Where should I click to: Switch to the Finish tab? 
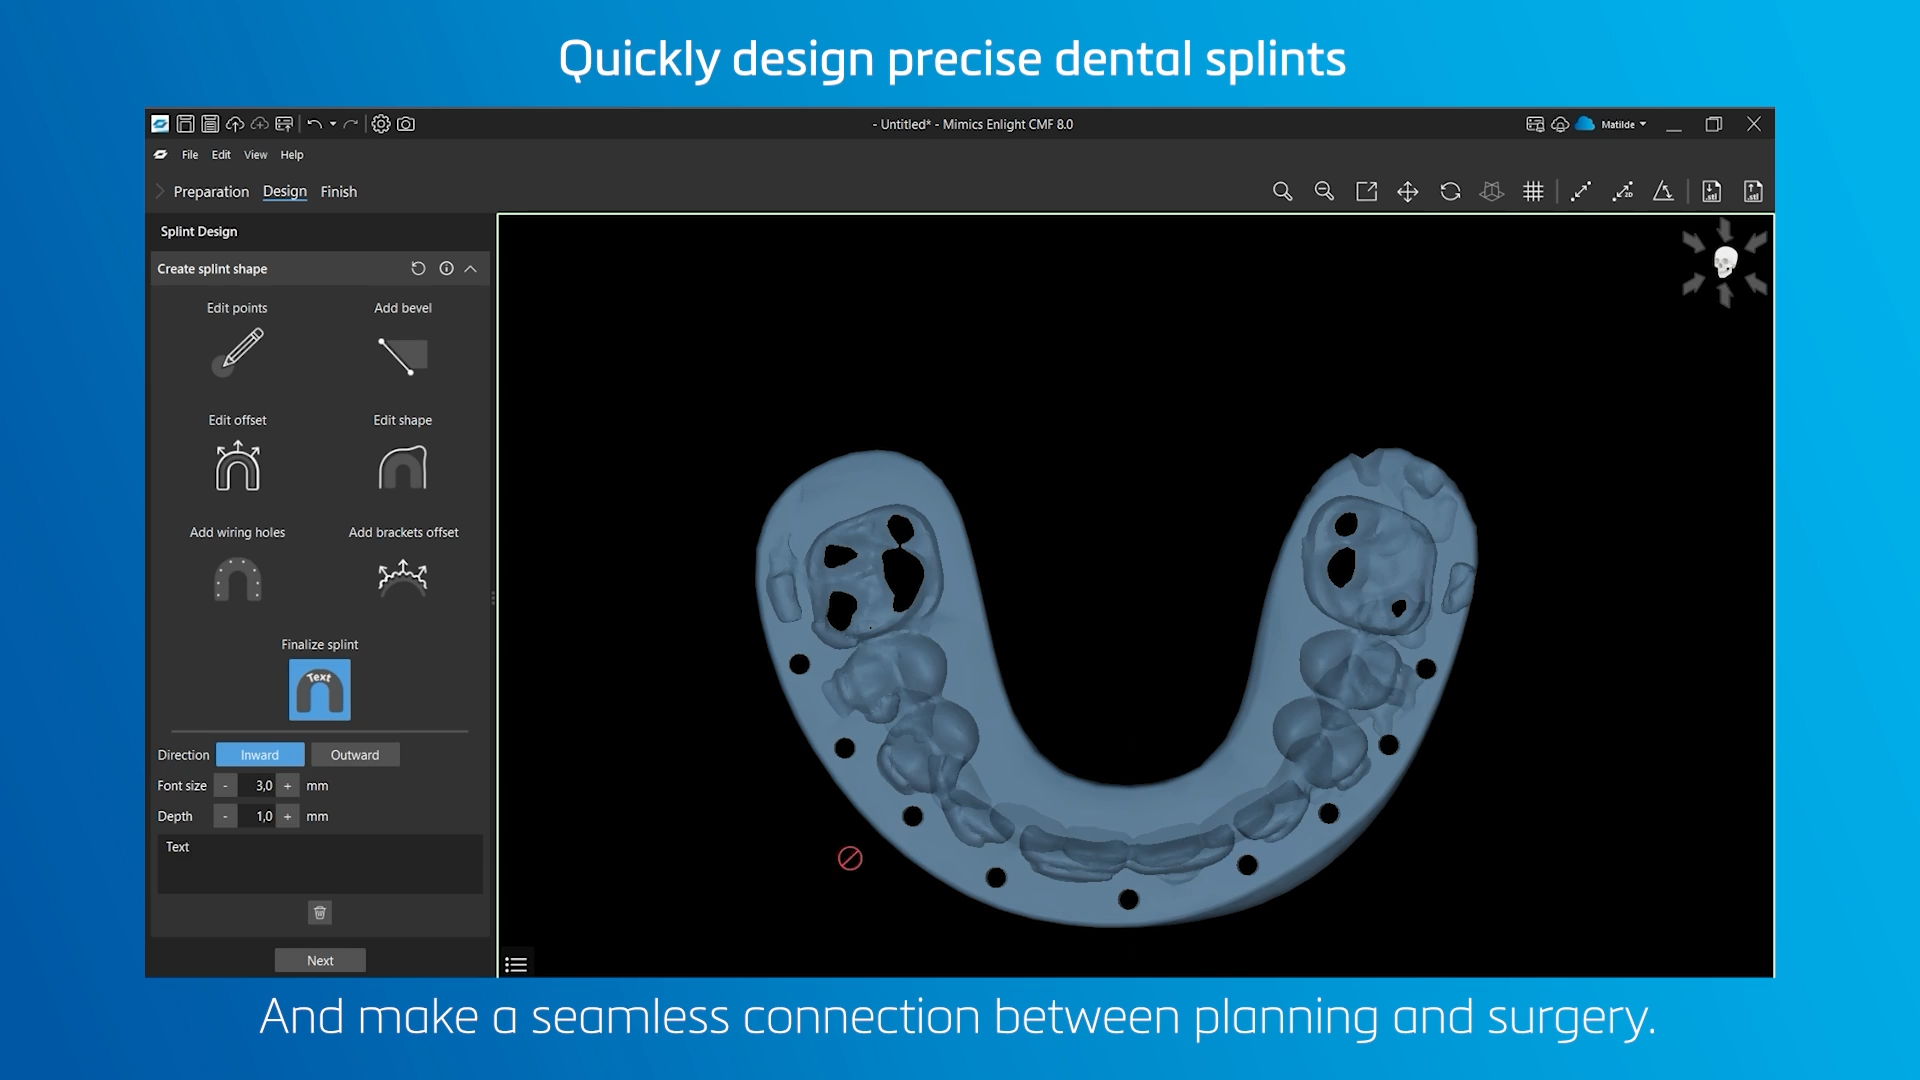[x=338, y=192]
